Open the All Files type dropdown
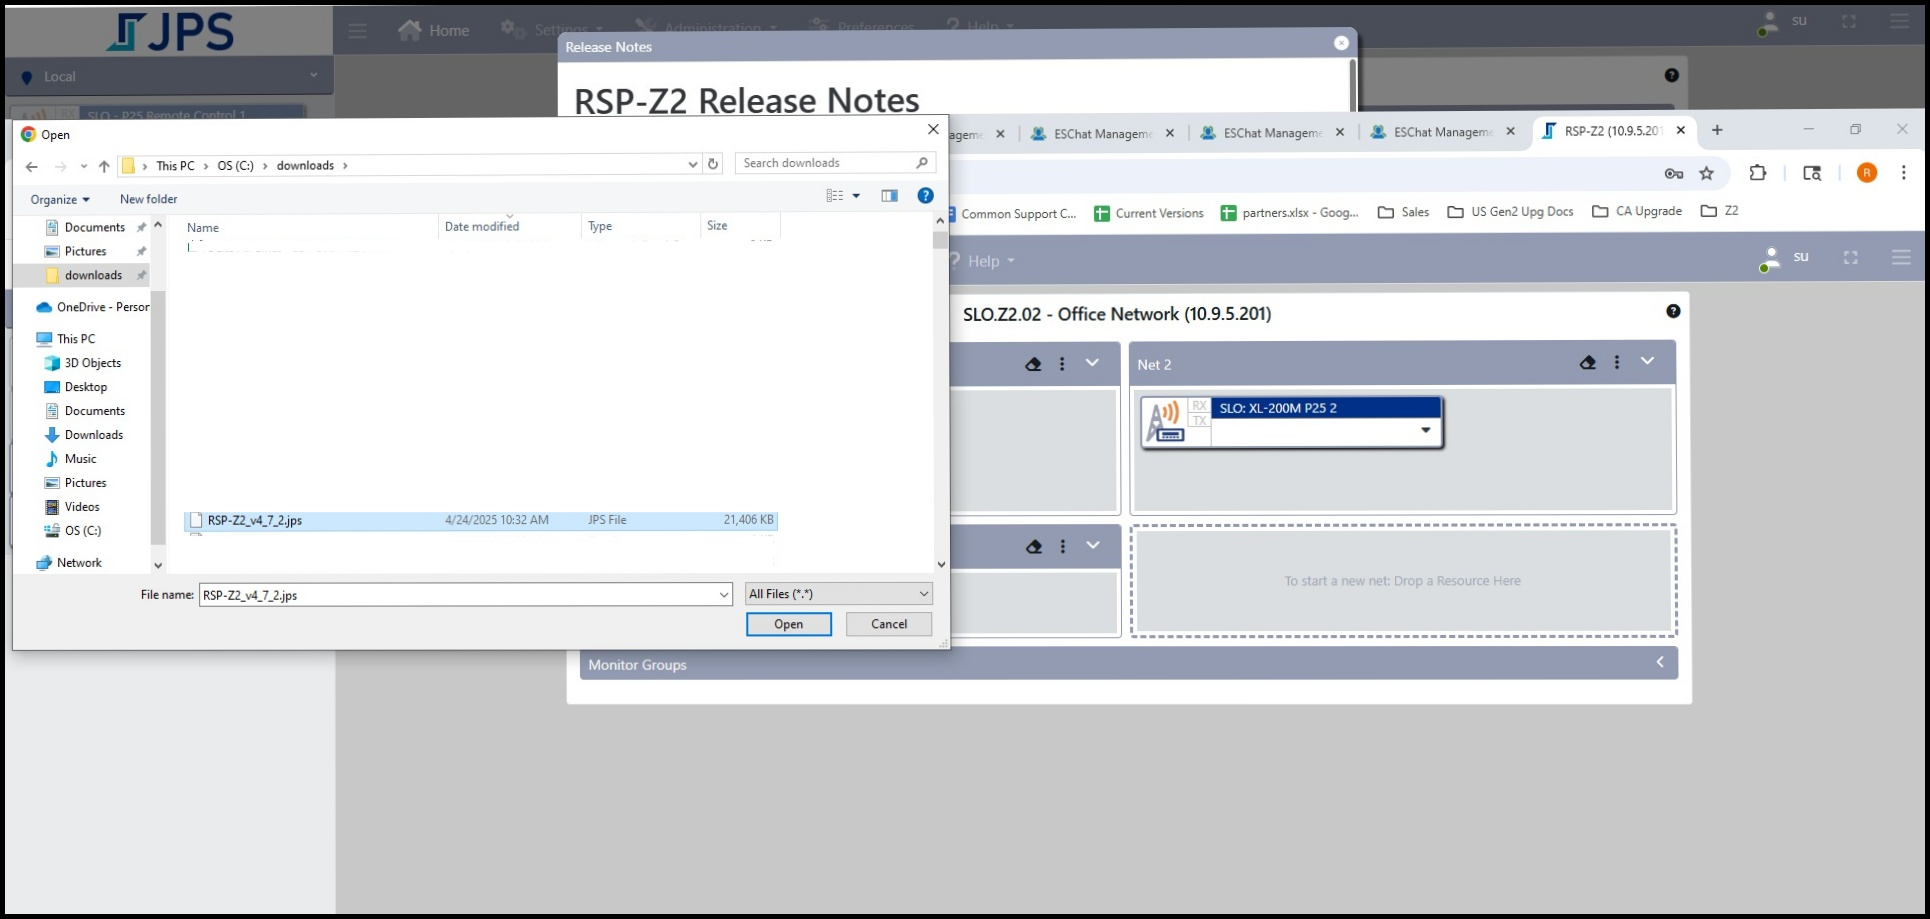 [839, 594]
